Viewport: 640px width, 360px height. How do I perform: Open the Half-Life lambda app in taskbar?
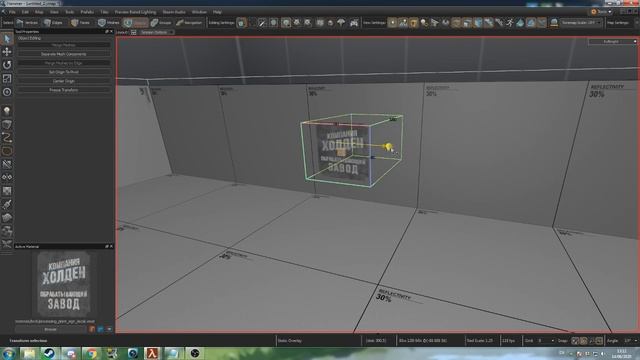[152, 353]
